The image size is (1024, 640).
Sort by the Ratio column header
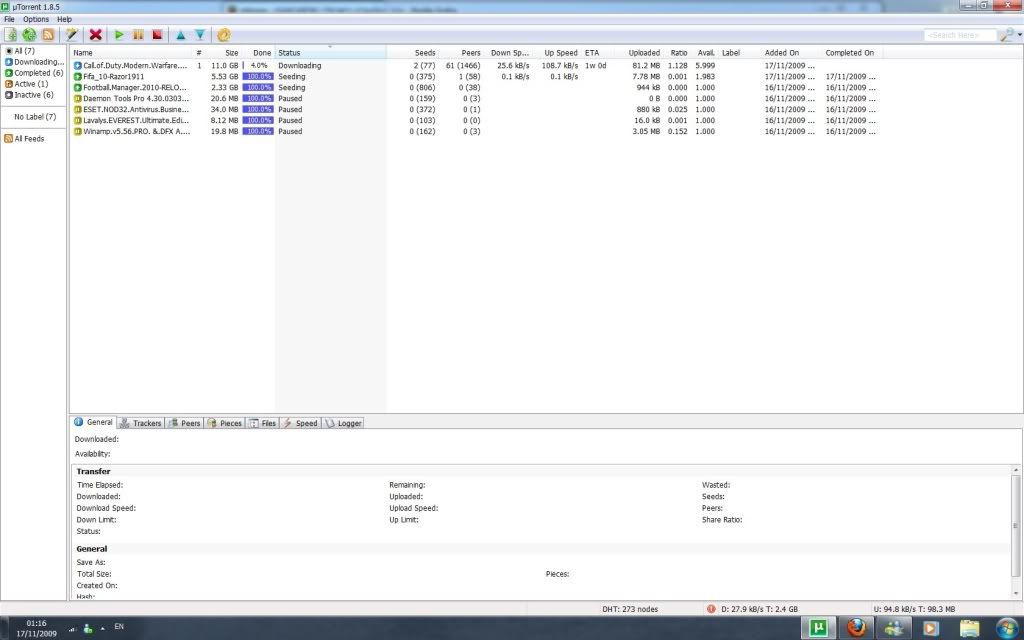coord(677,53)
